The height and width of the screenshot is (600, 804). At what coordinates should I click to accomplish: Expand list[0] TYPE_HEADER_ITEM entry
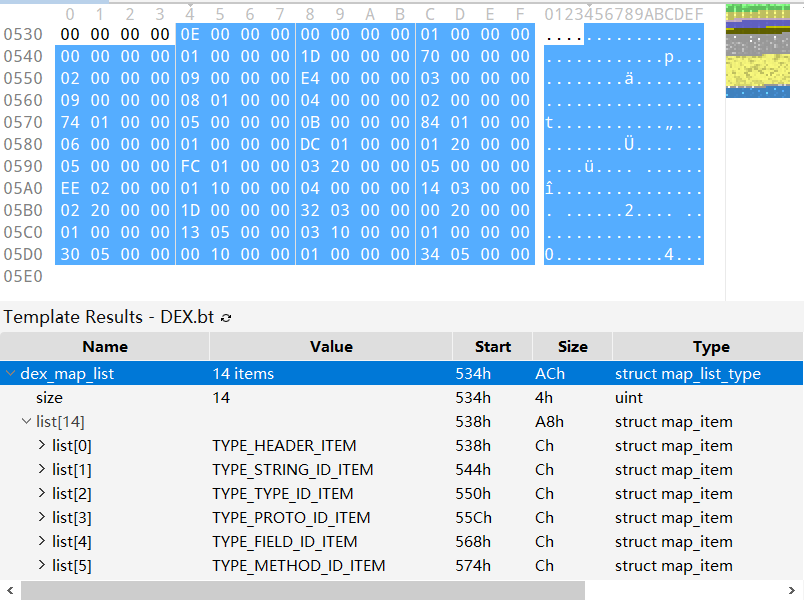pyautogui.click(x=42, y=445)
